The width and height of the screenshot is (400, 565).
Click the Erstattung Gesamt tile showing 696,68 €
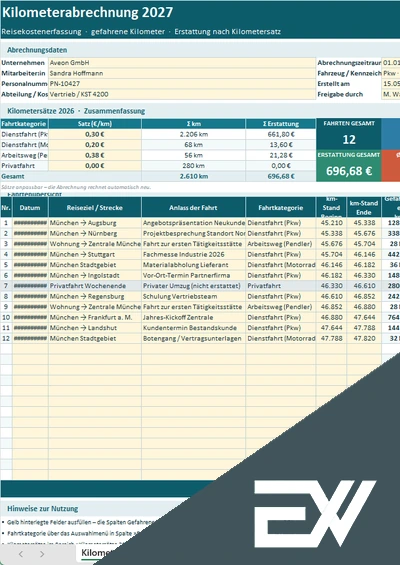coord(348,166)
